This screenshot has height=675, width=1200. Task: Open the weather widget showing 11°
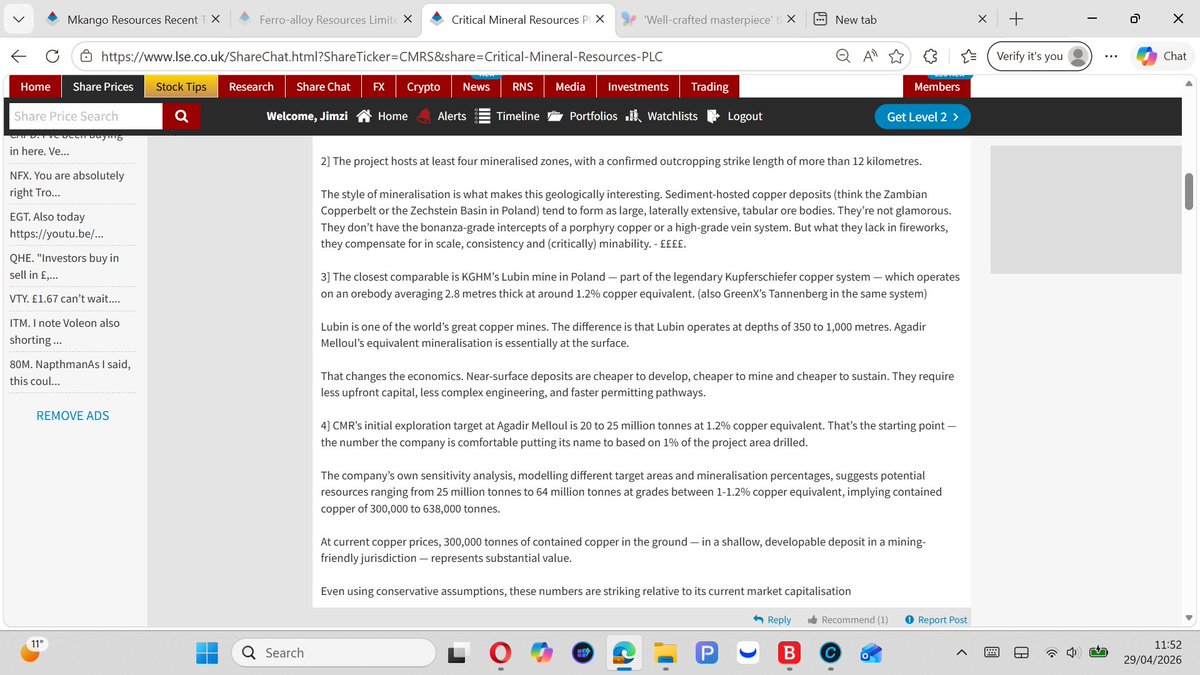click(x=31, y=651)
